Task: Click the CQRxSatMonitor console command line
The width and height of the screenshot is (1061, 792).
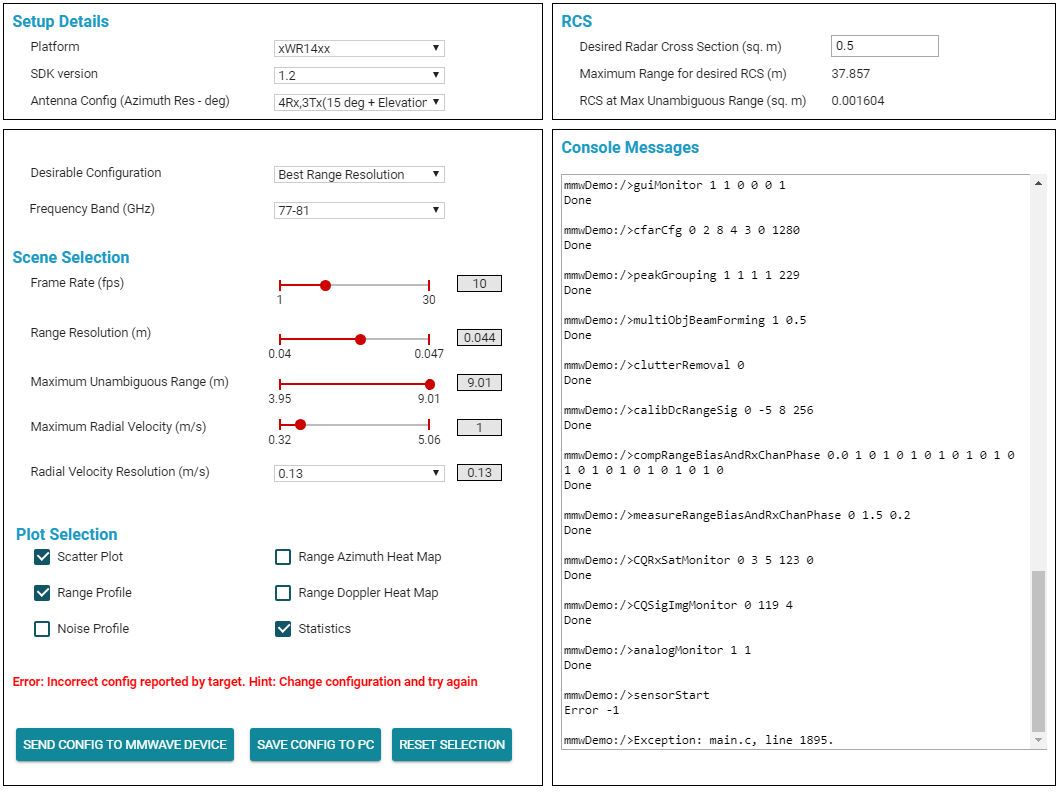Action: (x=689, y=560)
